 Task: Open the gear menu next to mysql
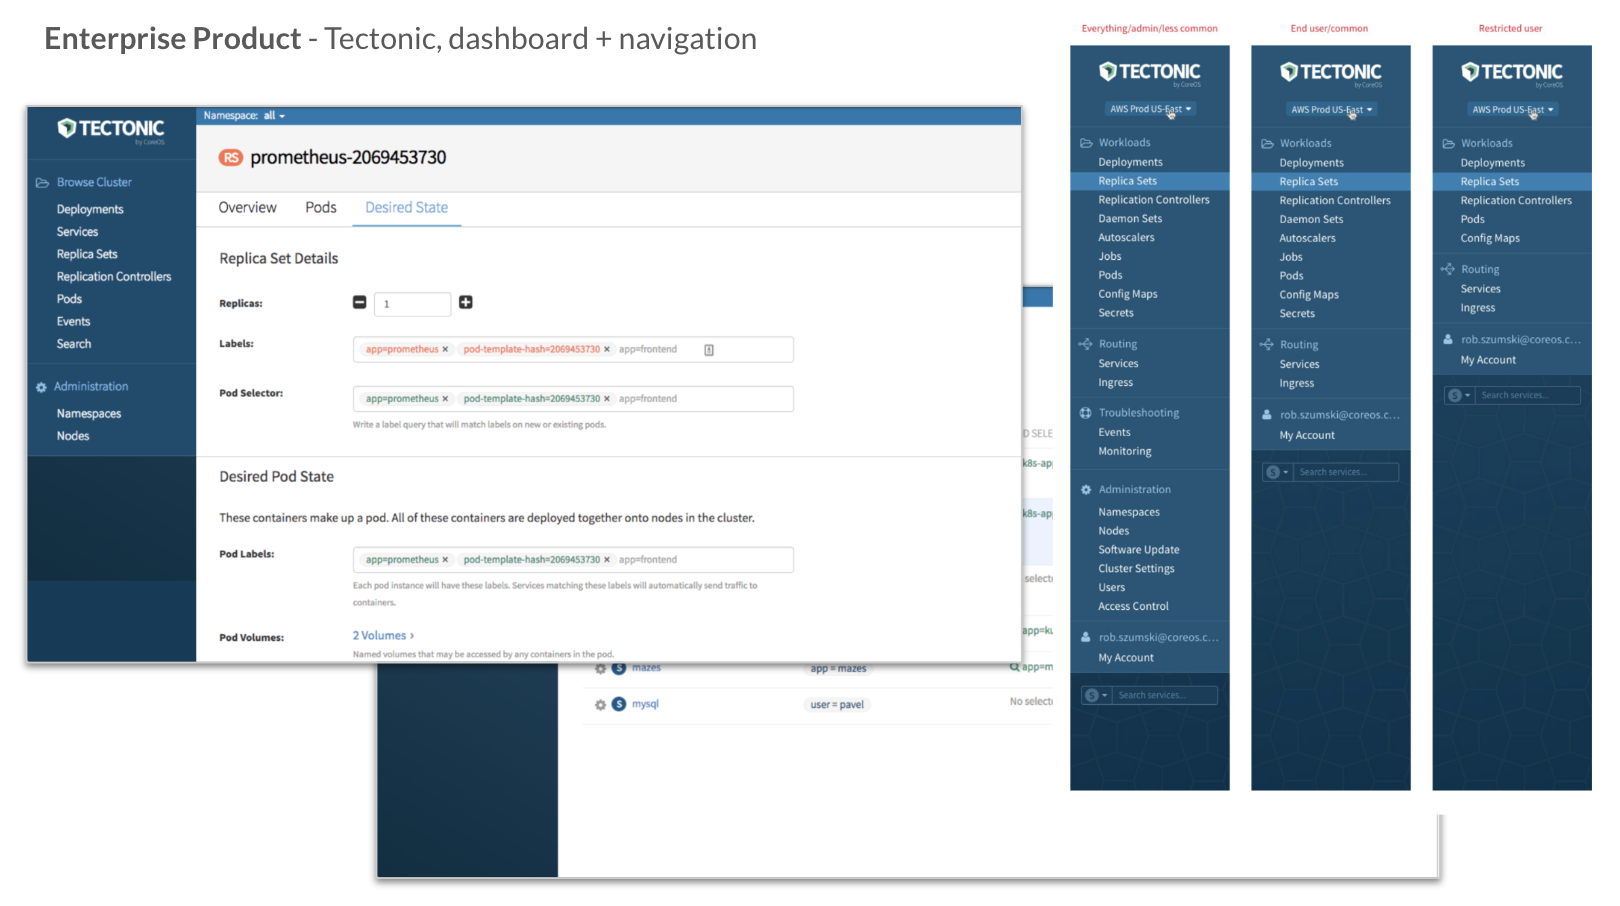600,705
